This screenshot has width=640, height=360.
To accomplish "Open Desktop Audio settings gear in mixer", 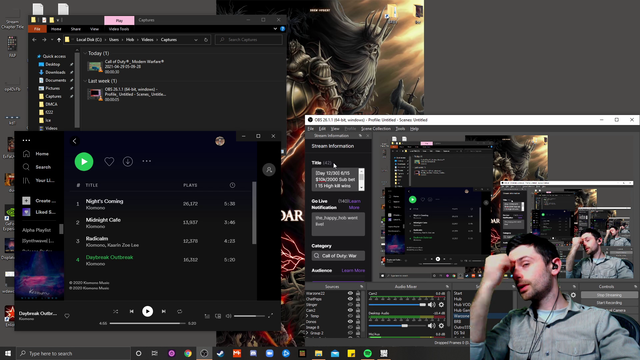I will [x=441, y=326].
